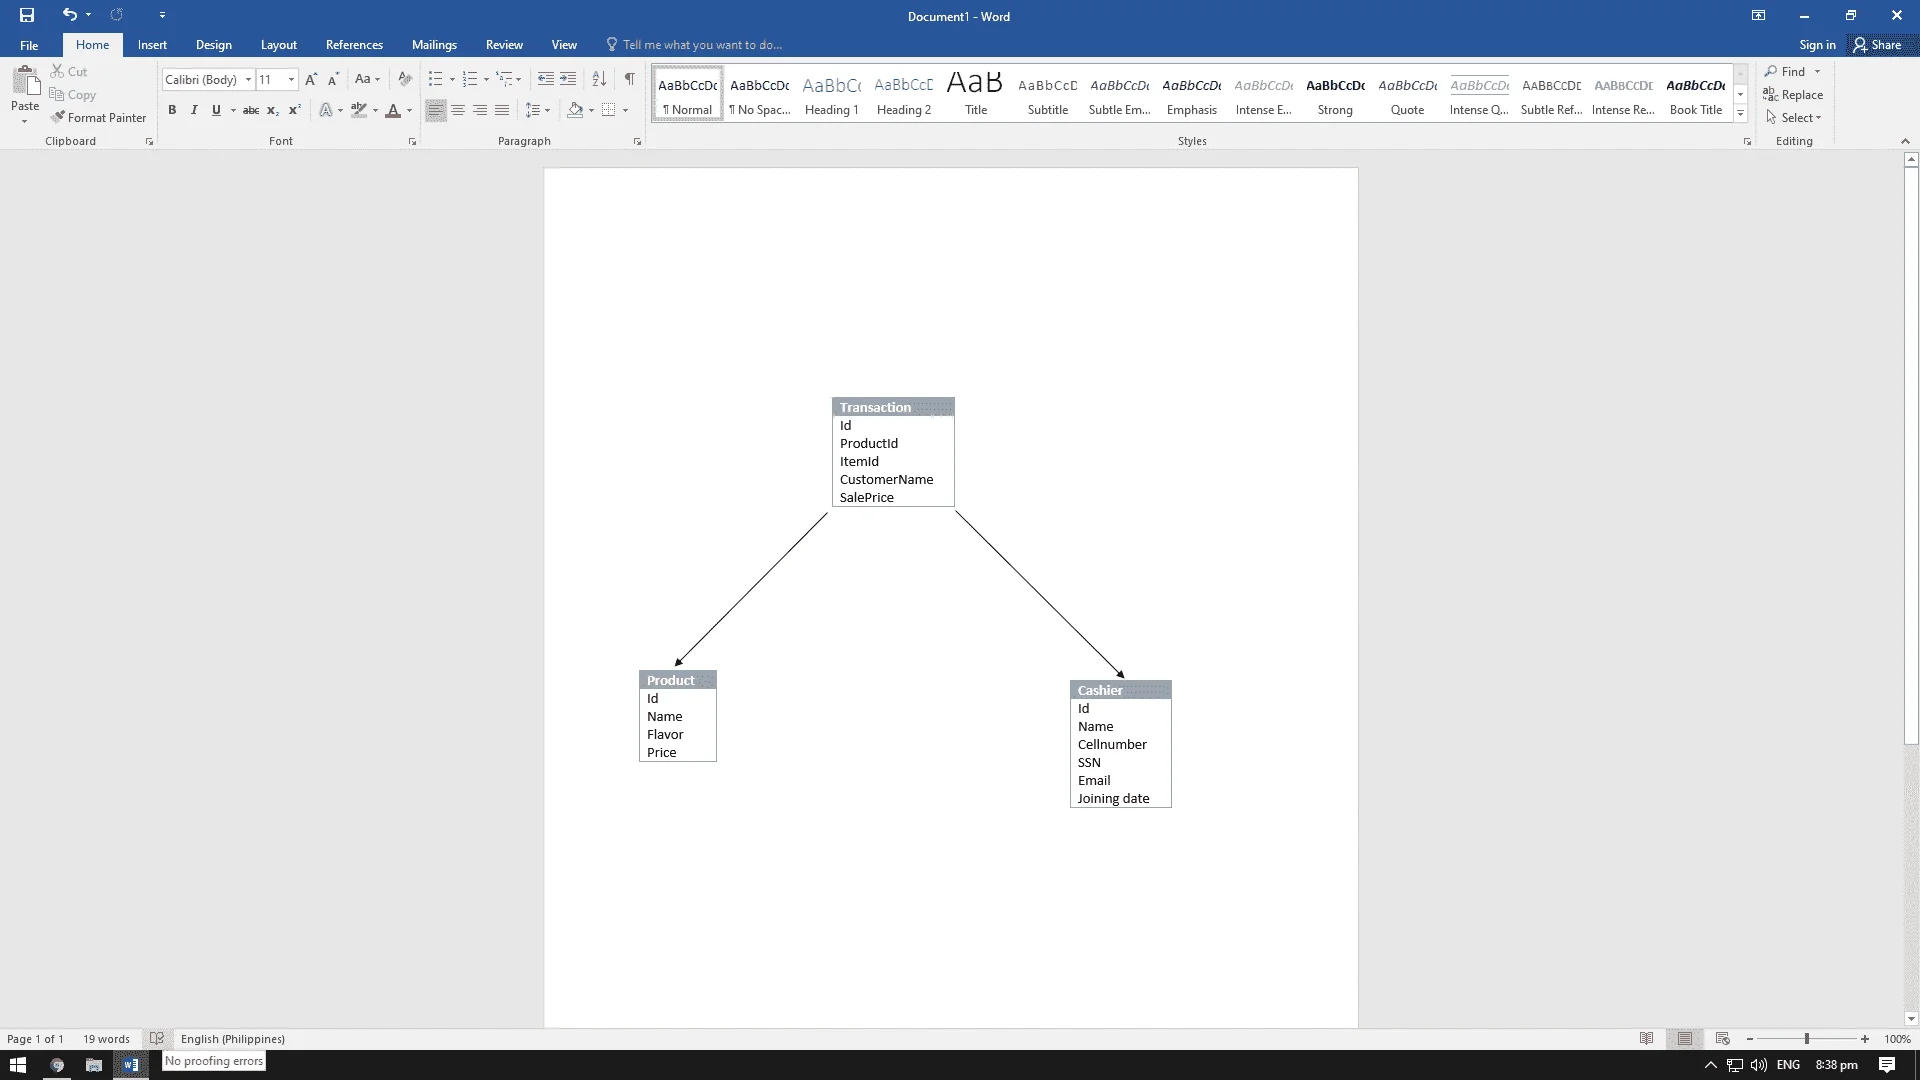Switch to Web Layout view
This screenshot has height=1080, width=1920.
click(1723, 1039)
